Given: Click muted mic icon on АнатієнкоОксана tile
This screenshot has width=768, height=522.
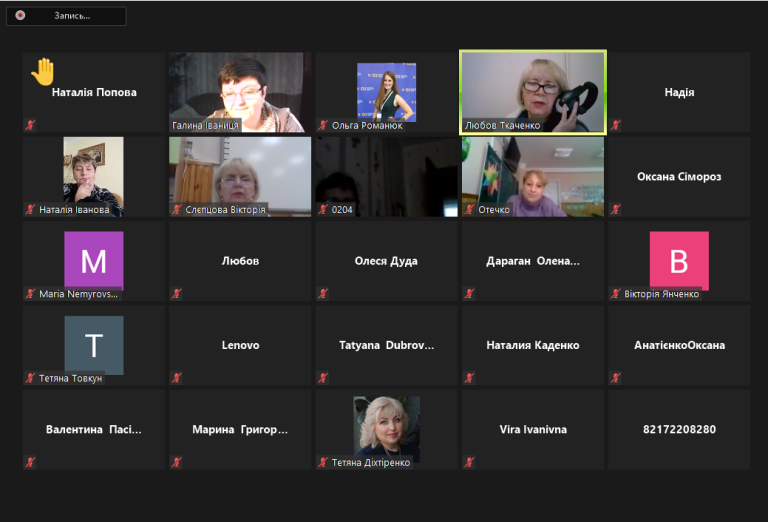Looking at the screenshot, I should (x=616, y=378).
